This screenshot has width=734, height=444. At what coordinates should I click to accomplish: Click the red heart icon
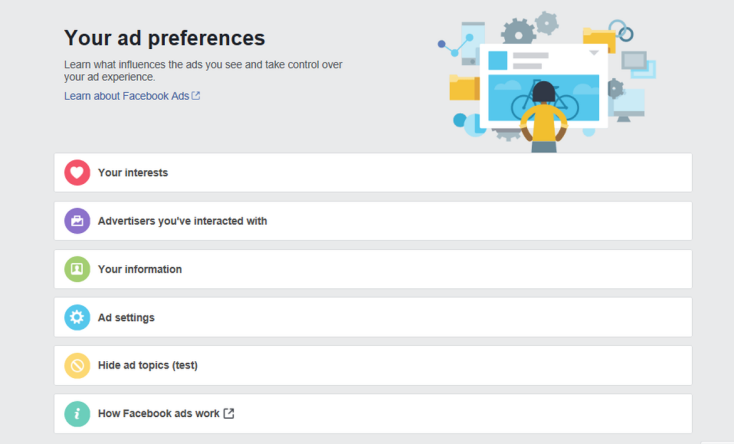pos(77,172)
